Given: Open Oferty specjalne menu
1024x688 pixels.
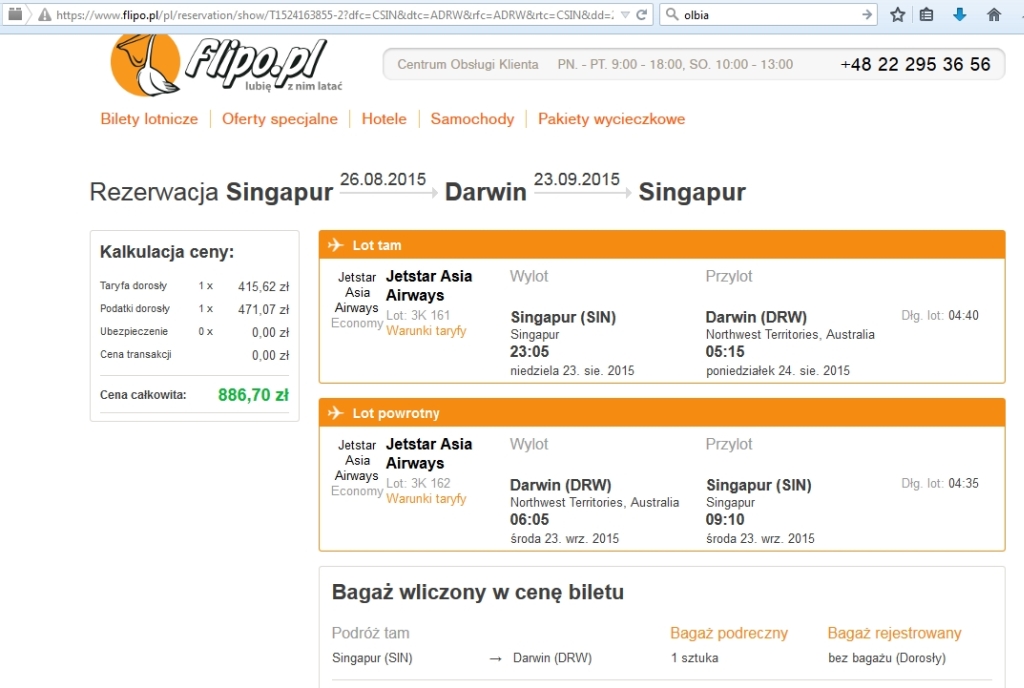Looking at the screenshot, I should (x=280, y=119).
